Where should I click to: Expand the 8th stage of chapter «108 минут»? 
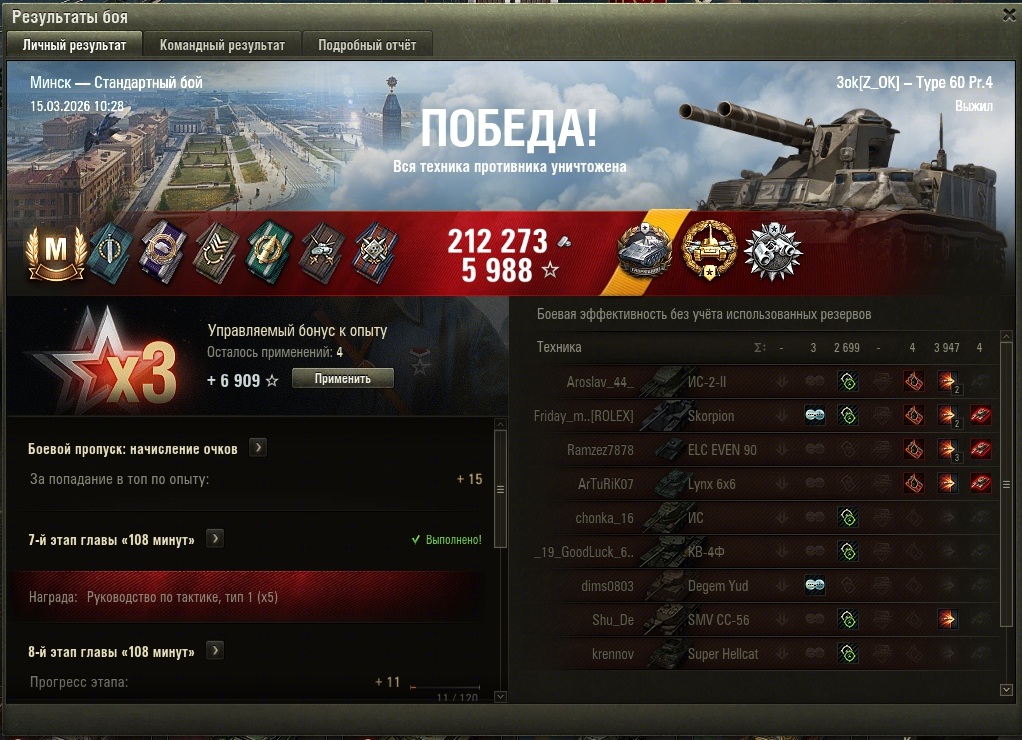pyautogui.click(x=215, y=650)
